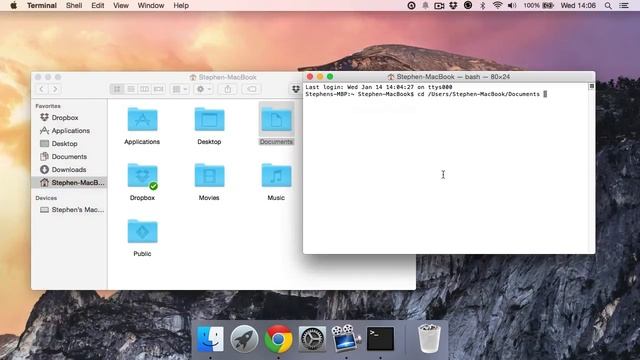Switch Finder to list view

[x=131, y=89]
